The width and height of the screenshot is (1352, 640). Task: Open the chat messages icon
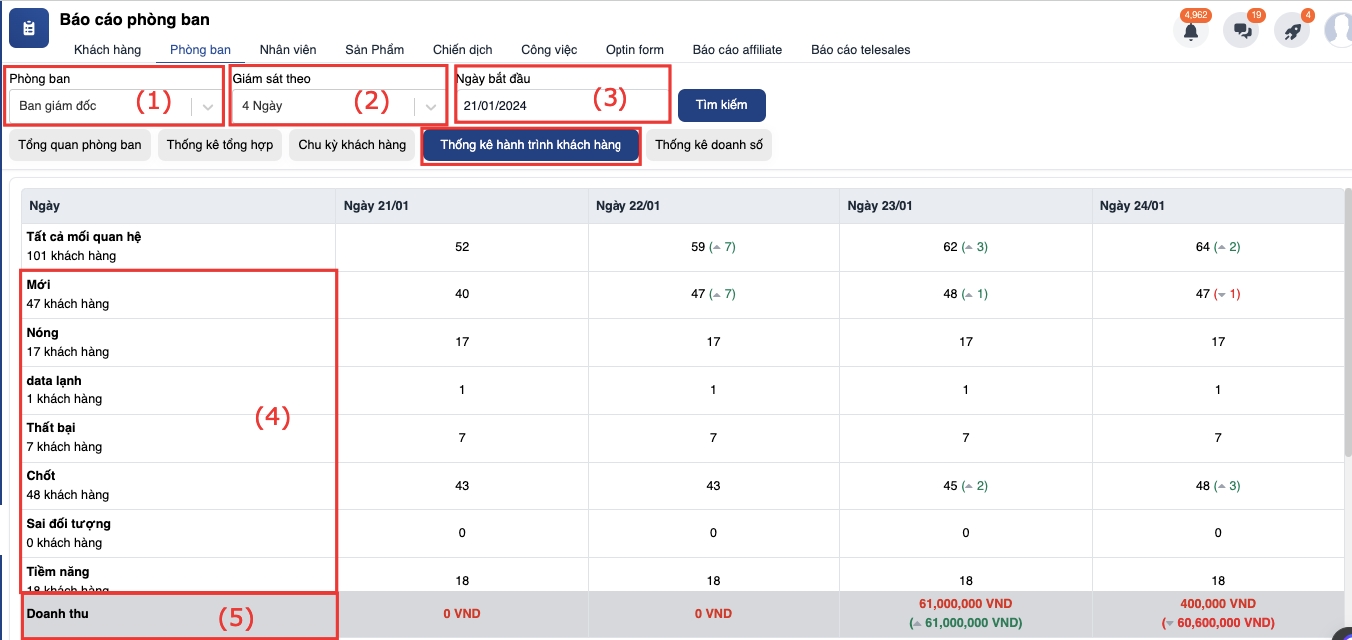pos(1242,31)
